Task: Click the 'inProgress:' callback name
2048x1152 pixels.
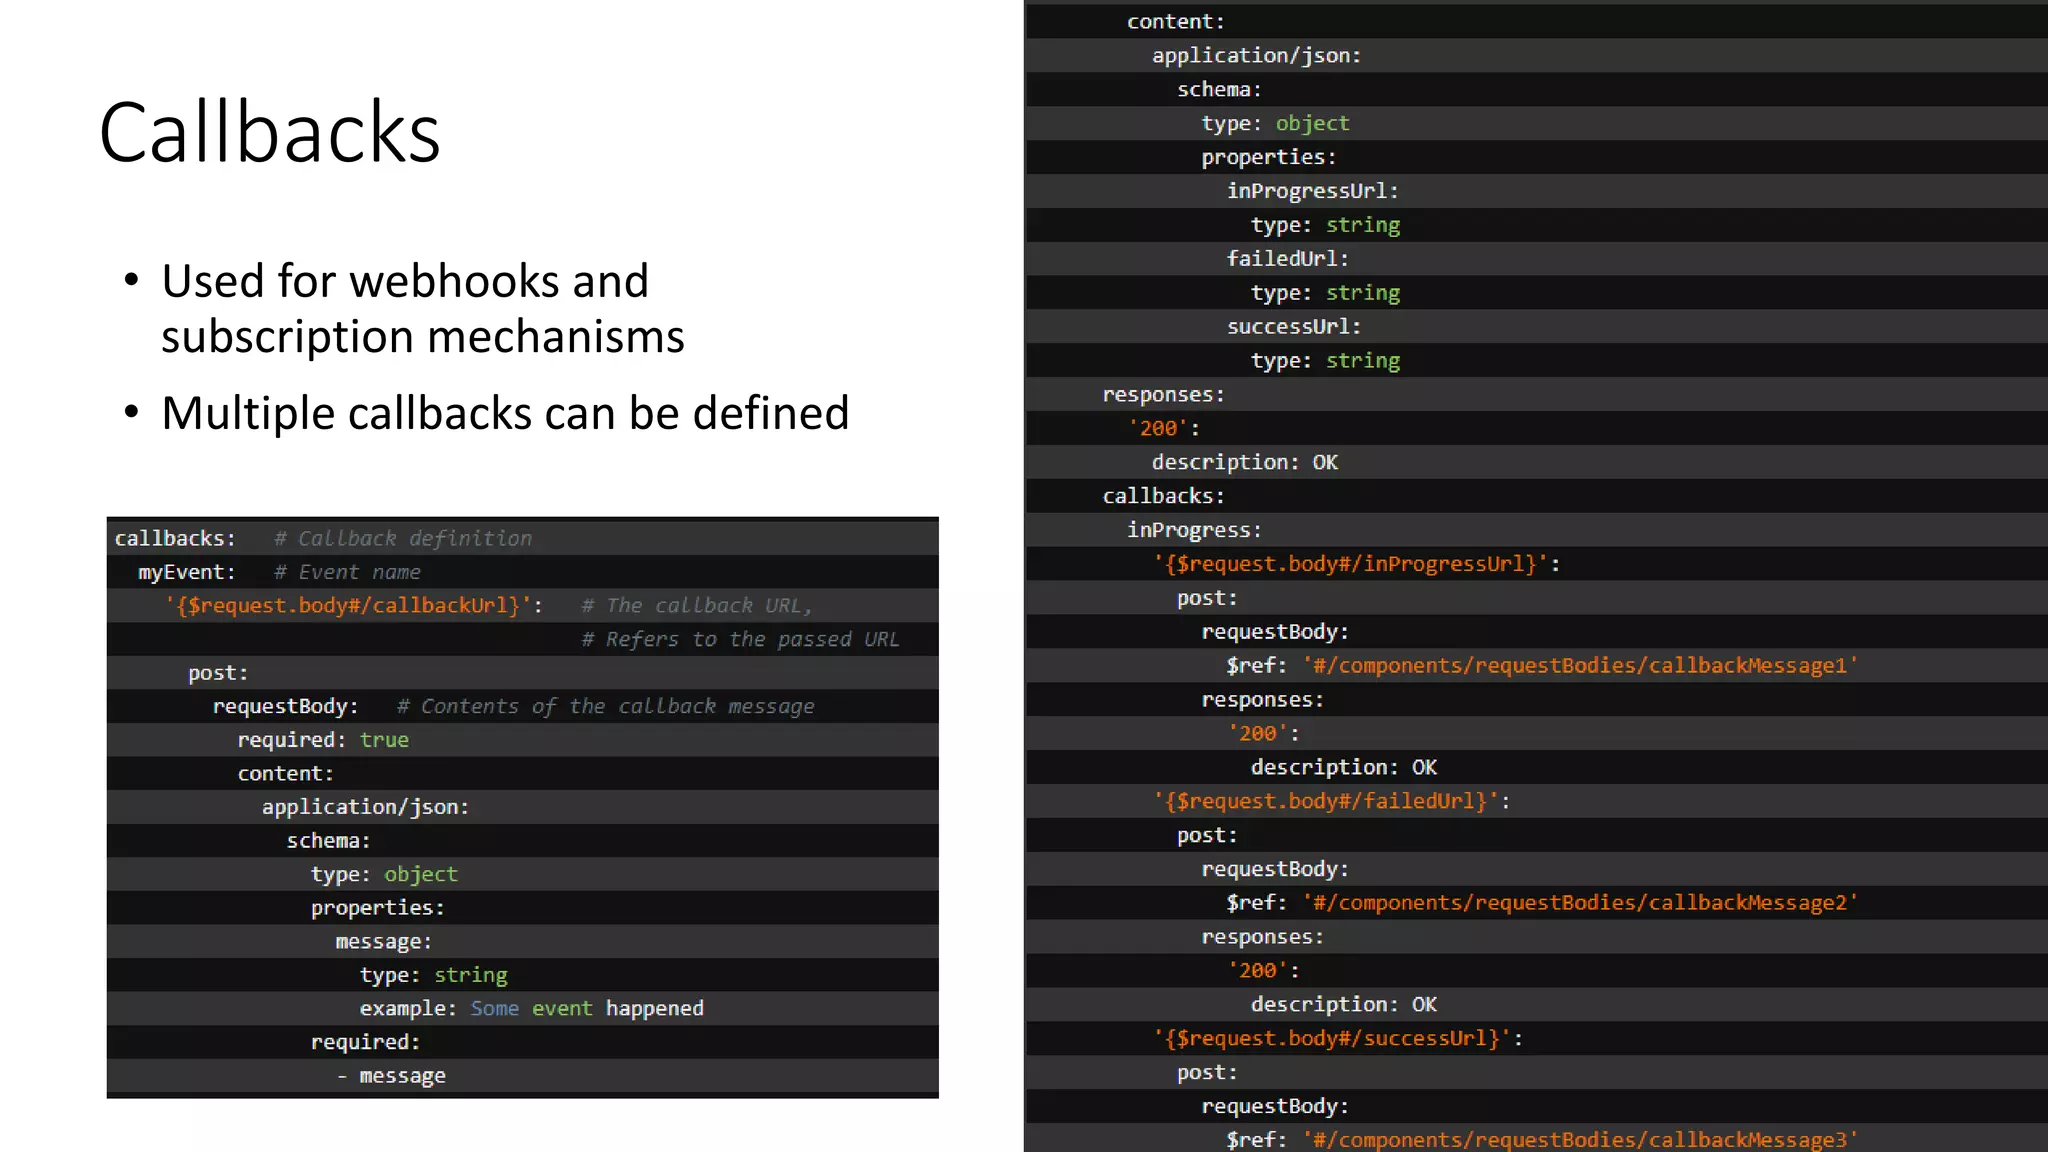Action: [1194, 530]
